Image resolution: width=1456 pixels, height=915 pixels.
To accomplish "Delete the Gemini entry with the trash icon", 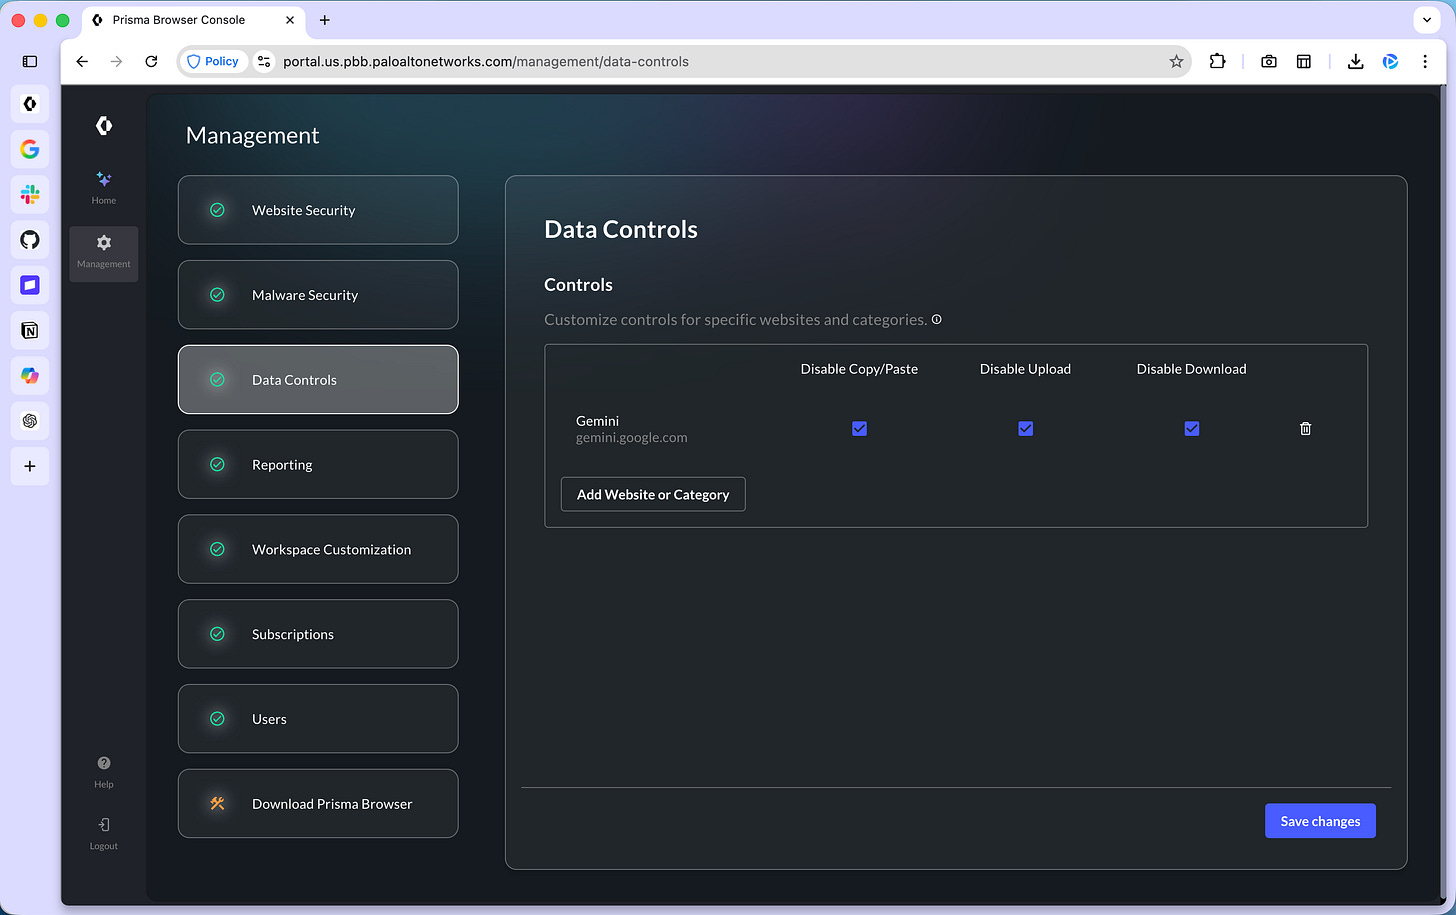I will click(1305, 428).
